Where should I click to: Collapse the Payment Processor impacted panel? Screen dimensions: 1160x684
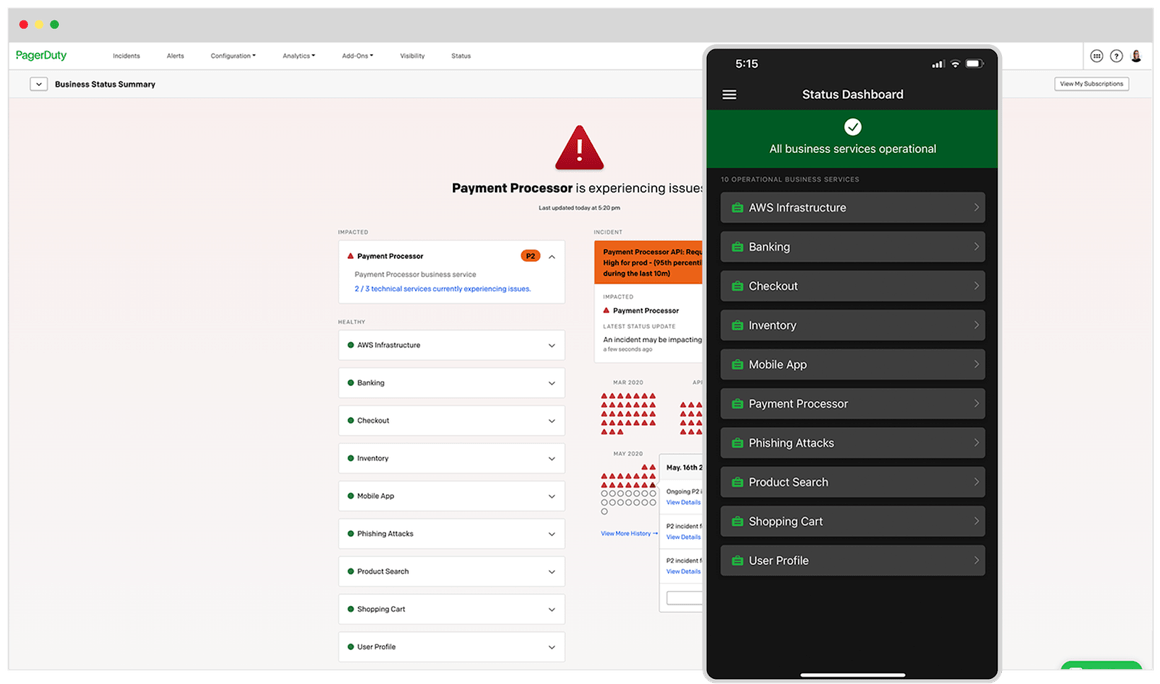553,255
